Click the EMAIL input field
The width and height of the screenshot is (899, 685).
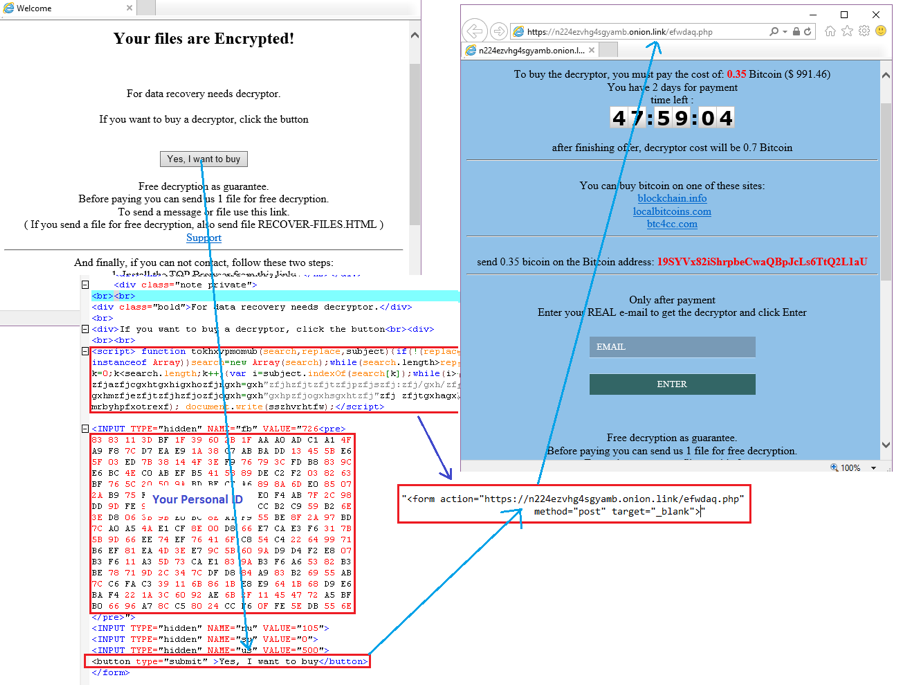click(672, 347)
